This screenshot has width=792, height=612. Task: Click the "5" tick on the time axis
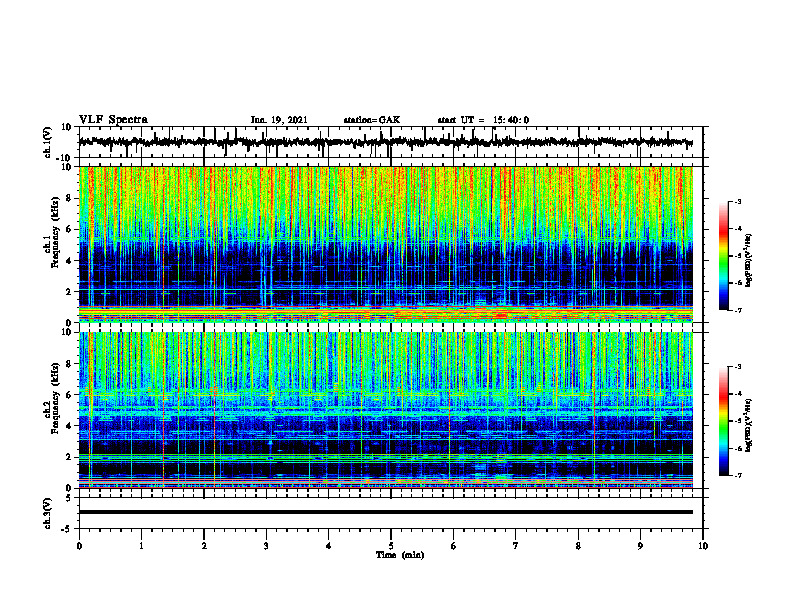pyautogui.click(x=391, y=546)
